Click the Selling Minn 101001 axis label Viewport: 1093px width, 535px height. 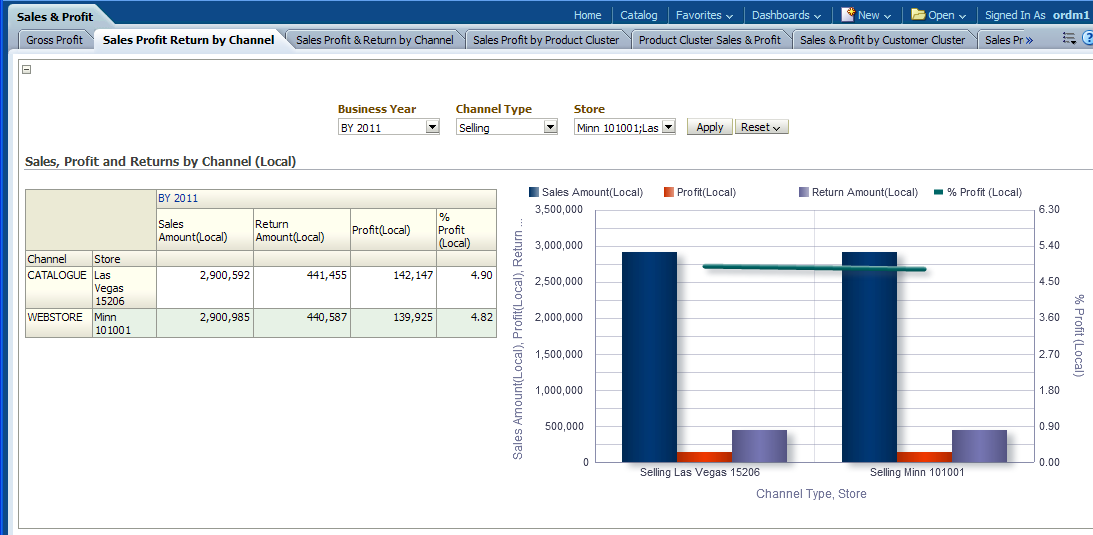point(917,472)
